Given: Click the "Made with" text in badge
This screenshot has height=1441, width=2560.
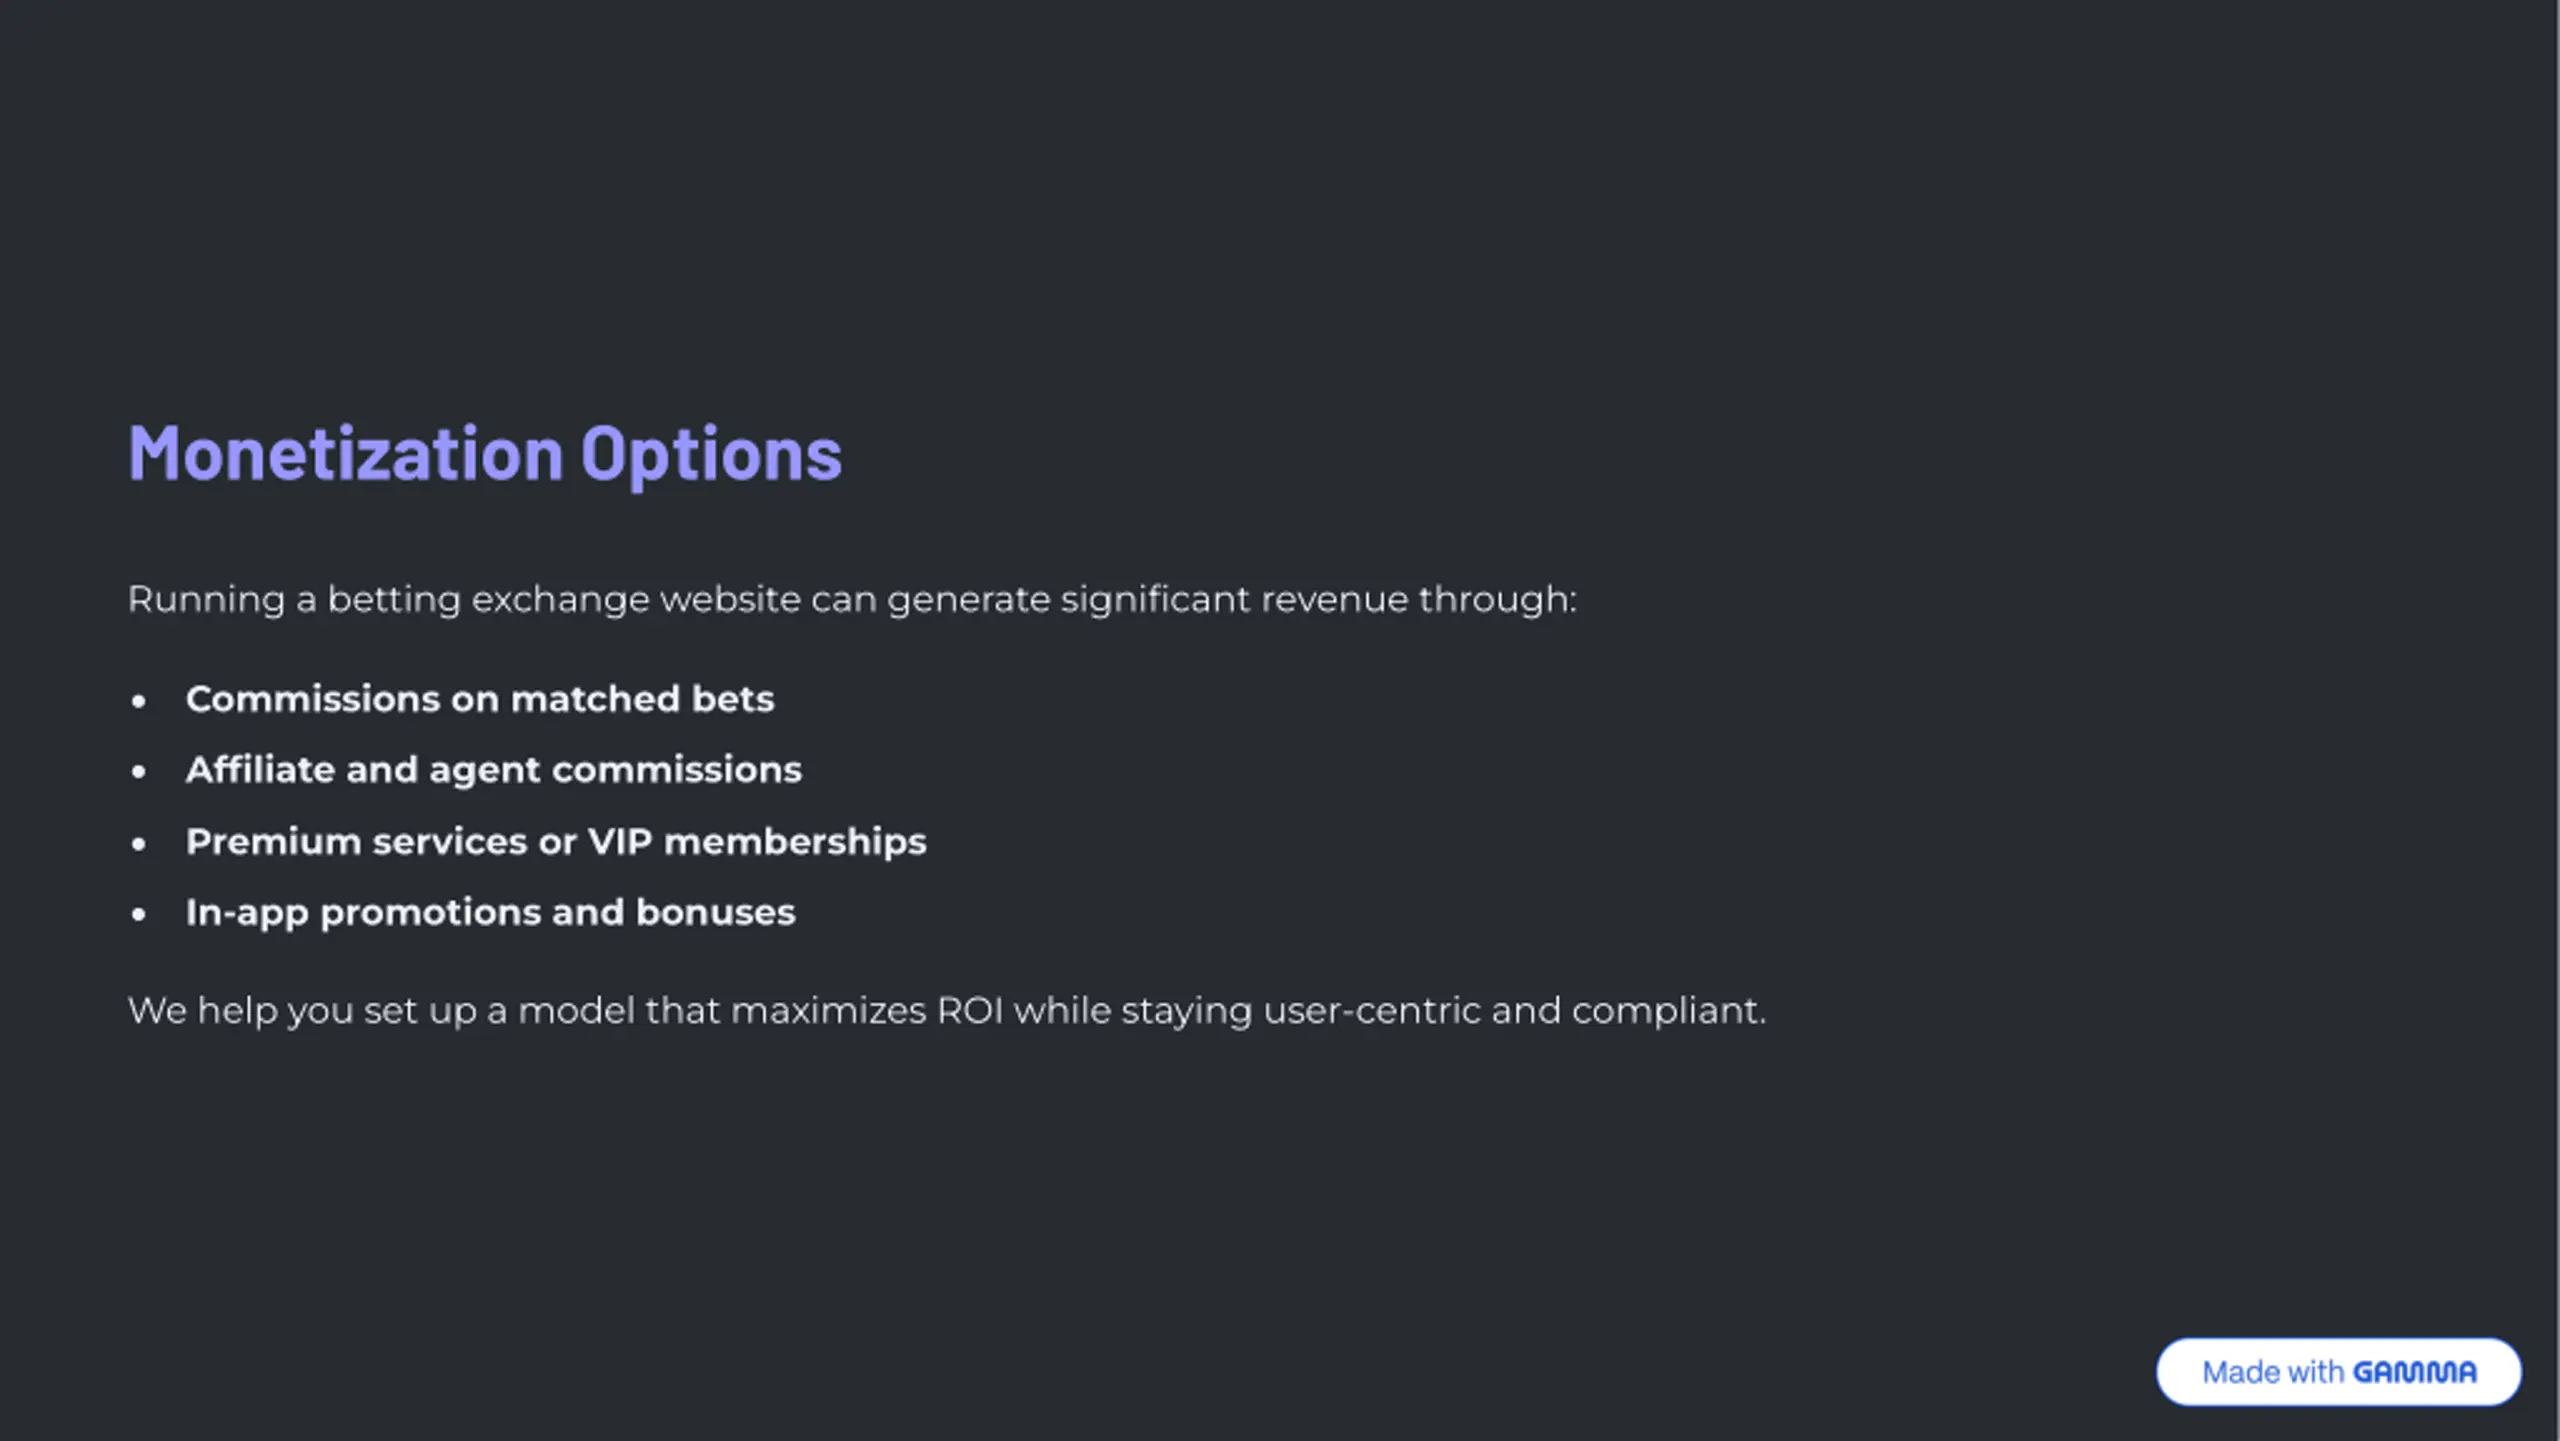Looking at the screenshot, I should click(2272, 1372).
